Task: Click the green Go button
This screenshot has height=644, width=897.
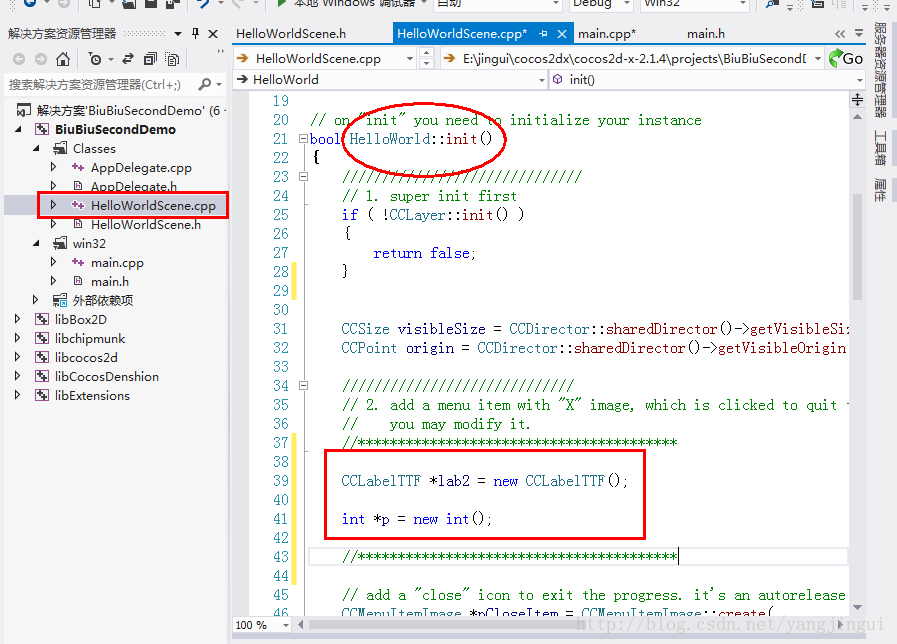Action: coord(846,58)
